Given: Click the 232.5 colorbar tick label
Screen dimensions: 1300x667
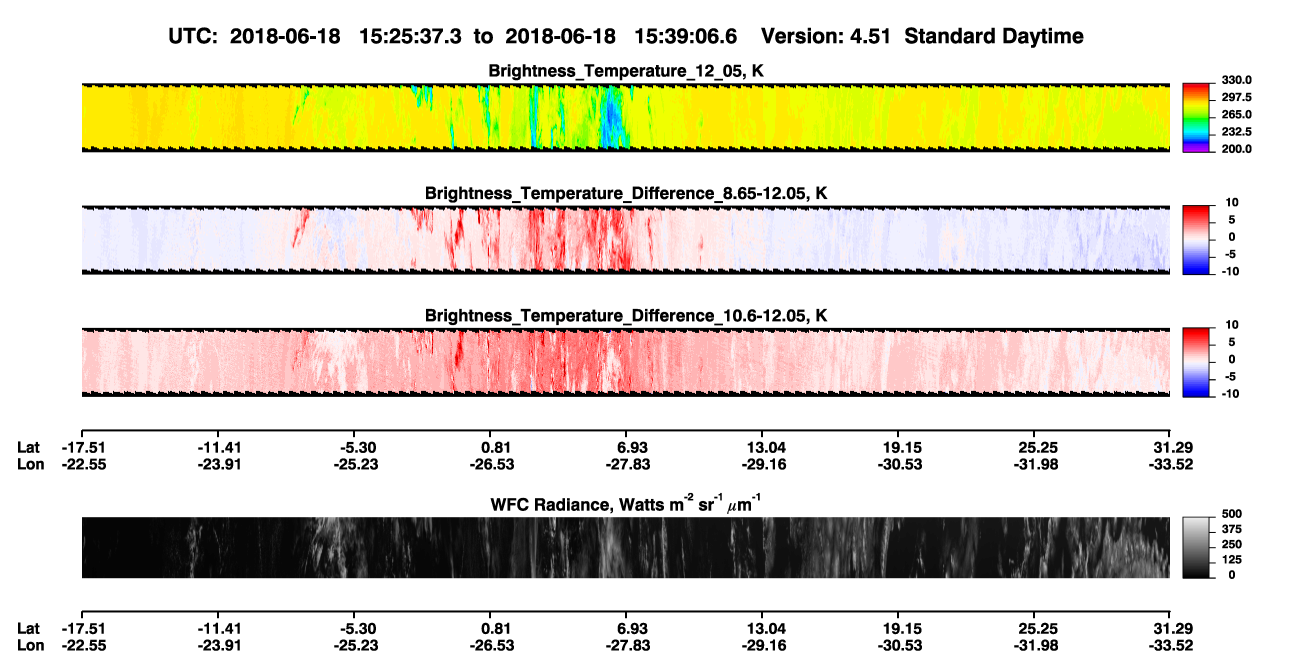Looking at the screenshot, I should click(x=1234, y=131).
